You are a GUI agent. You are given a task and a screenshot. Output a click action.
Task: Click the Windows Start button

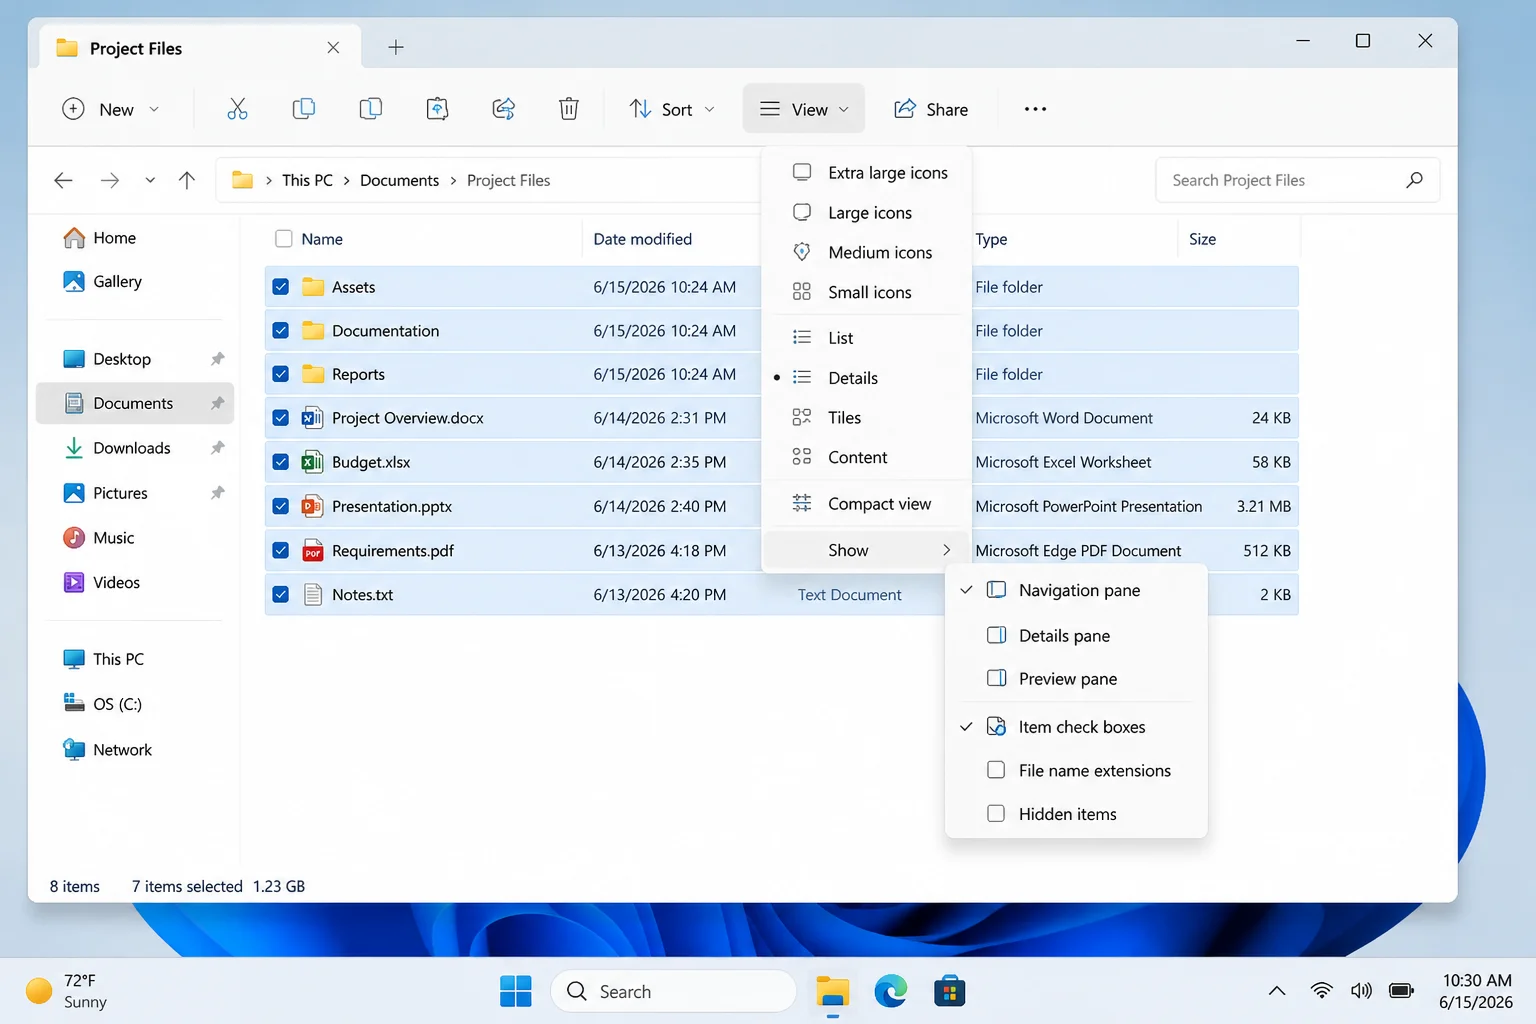(516, 991)
